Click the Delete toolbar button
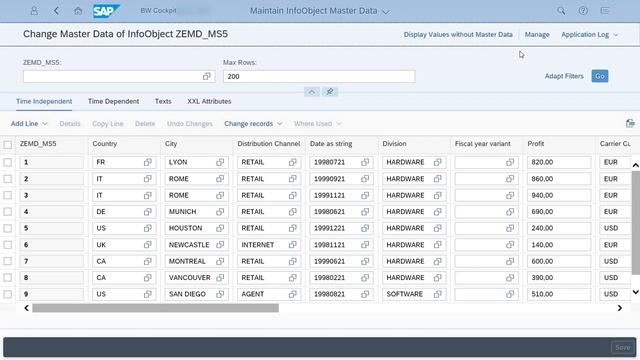640x360 pixels. tap(145, 123)
